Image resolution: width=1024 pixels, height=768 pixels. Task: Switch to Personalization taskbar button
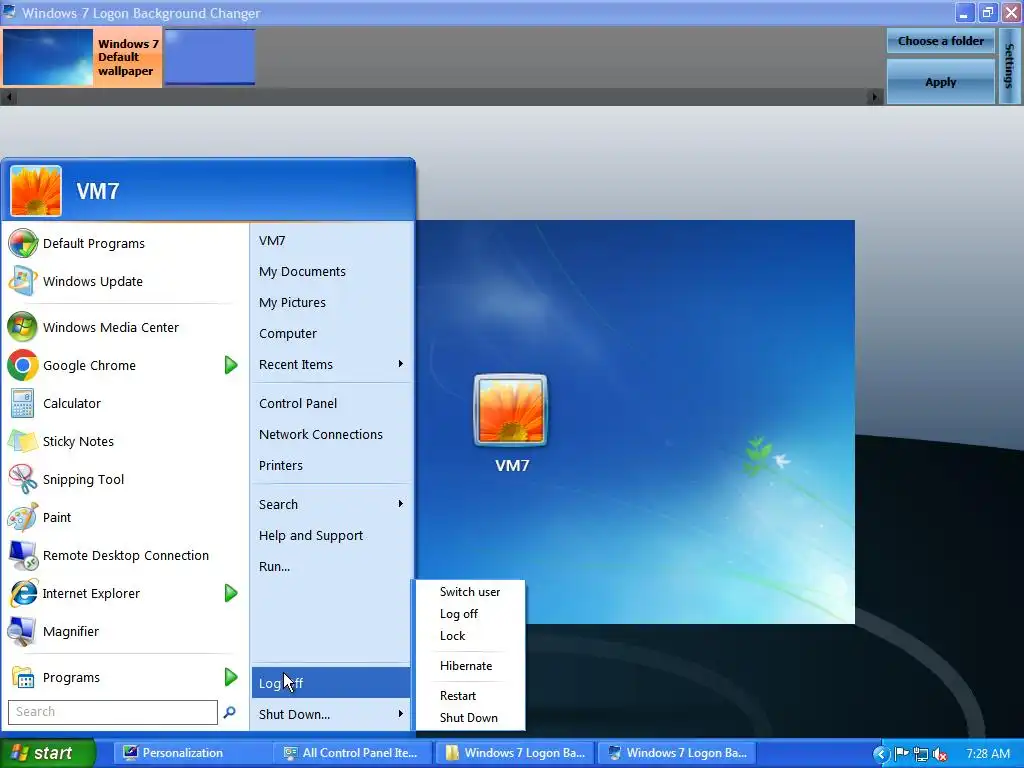(x=191, y=753)
